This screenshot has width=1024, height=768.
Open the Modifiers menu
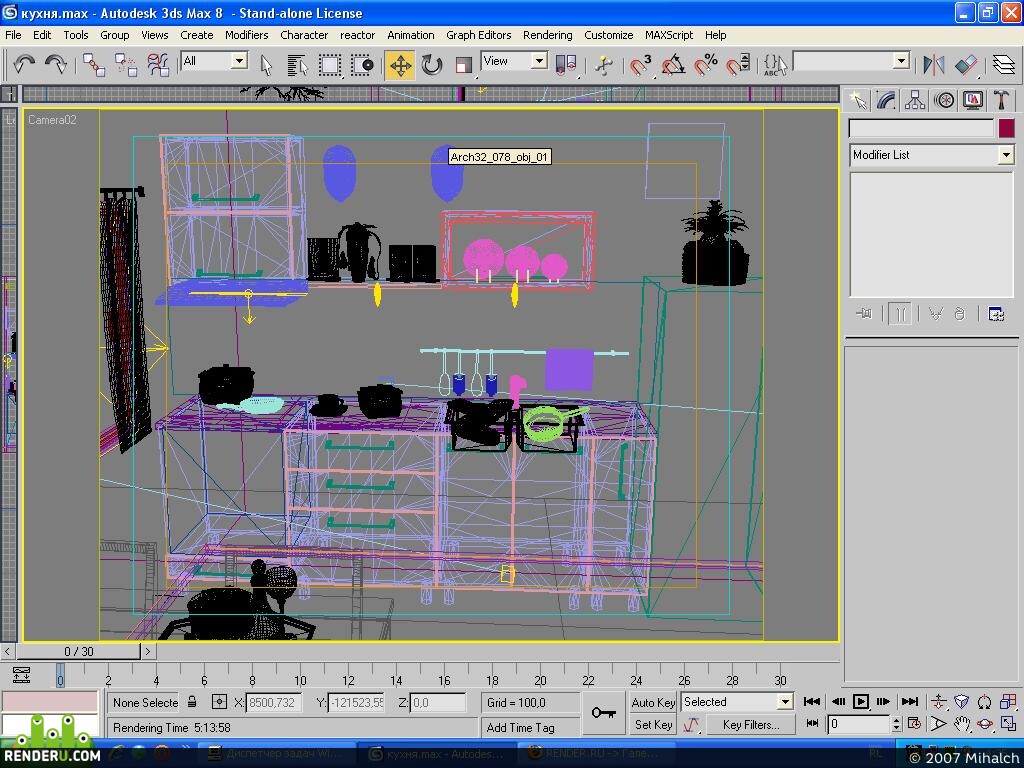point(246,35)
